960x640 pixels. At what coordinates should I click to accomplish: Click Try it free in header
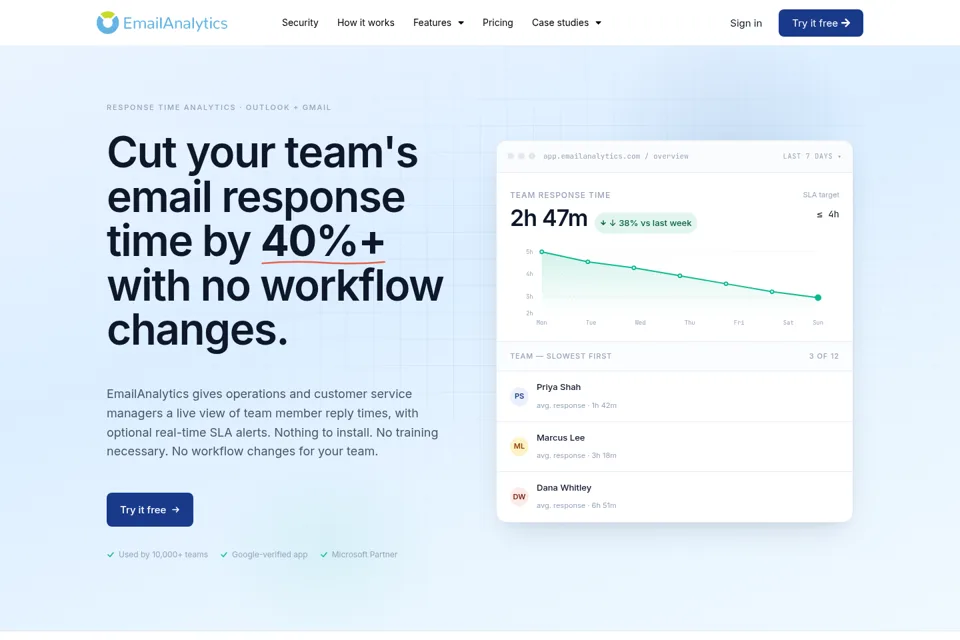click(820, 23)
